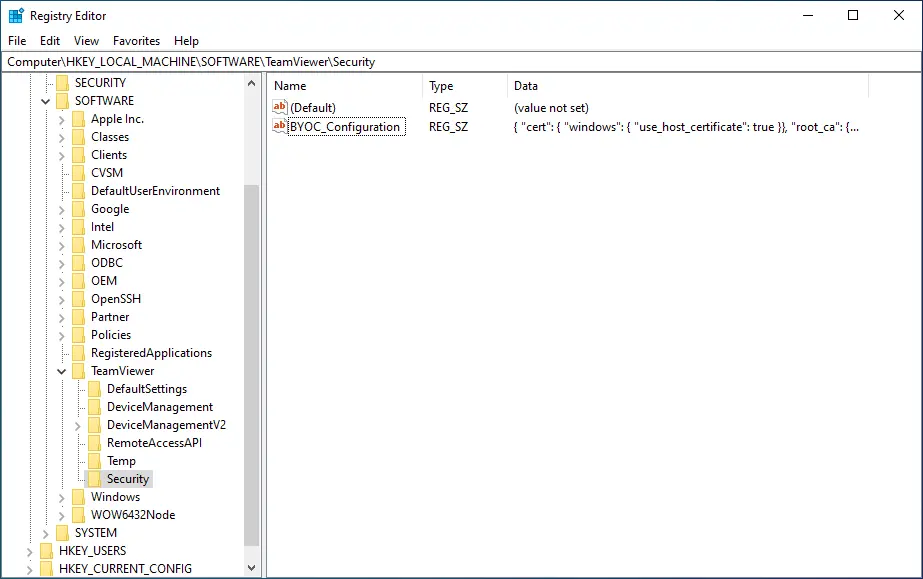The width and height of the screenshot is (923, 579).
Task: Click the Google folder icon
Action: [x=78, y=209]
